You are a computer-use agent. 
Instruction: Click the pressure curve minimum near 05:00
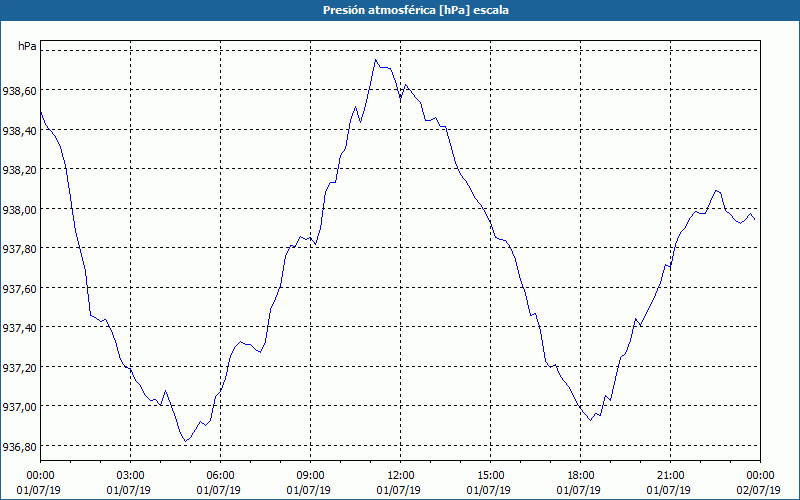[x=186, y=441]
